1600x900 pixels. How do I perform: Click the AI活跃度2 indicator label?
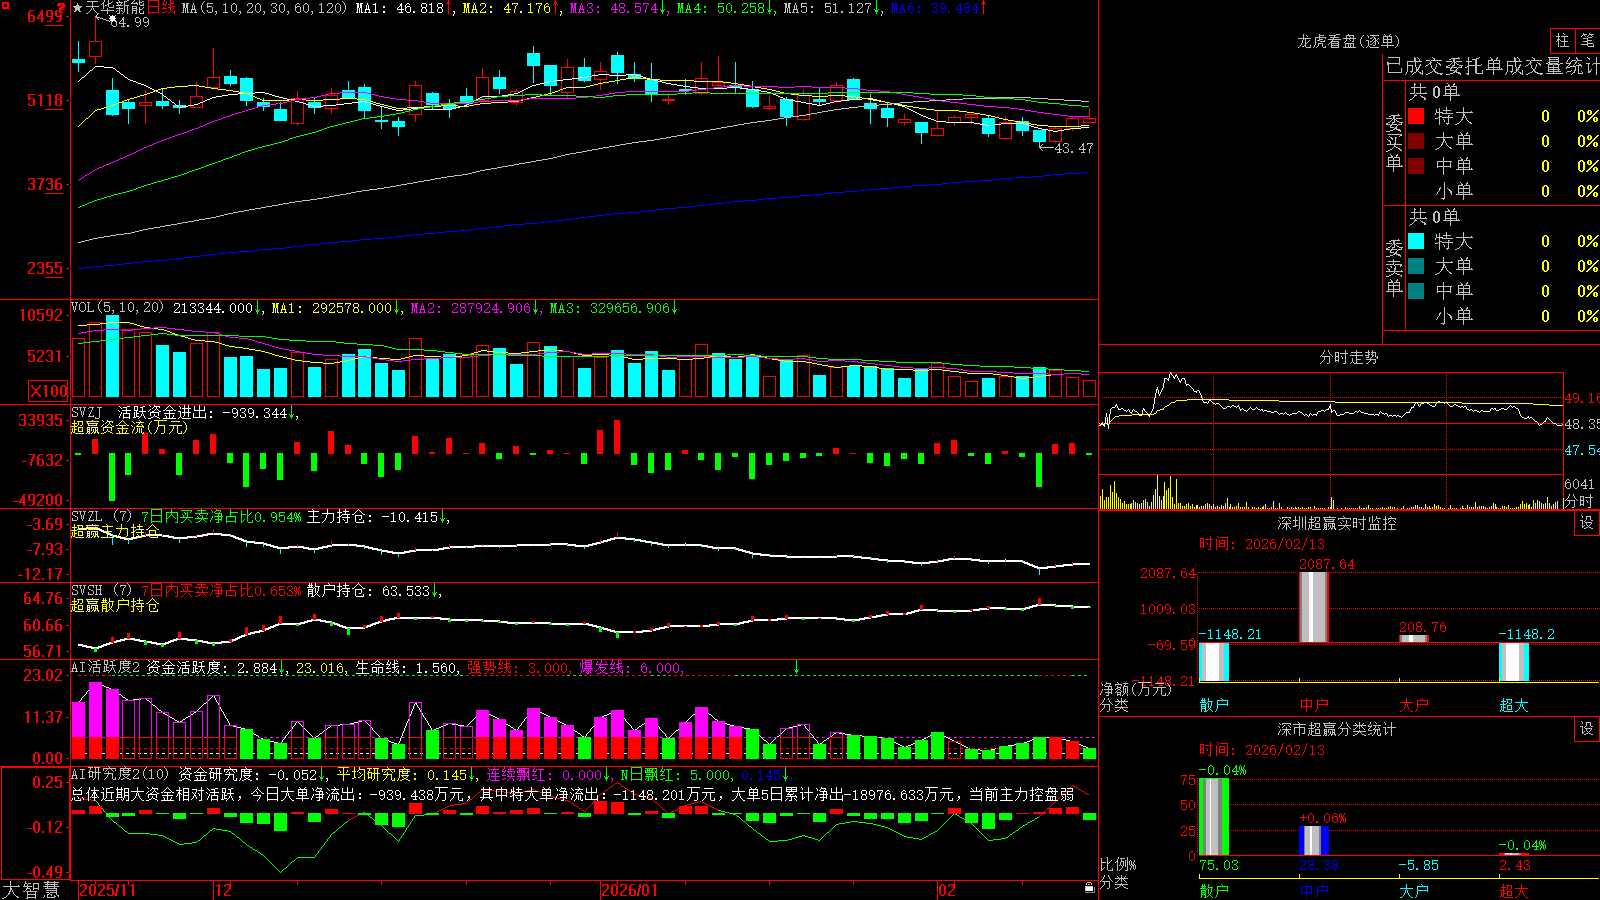click(x=106, y=667)
